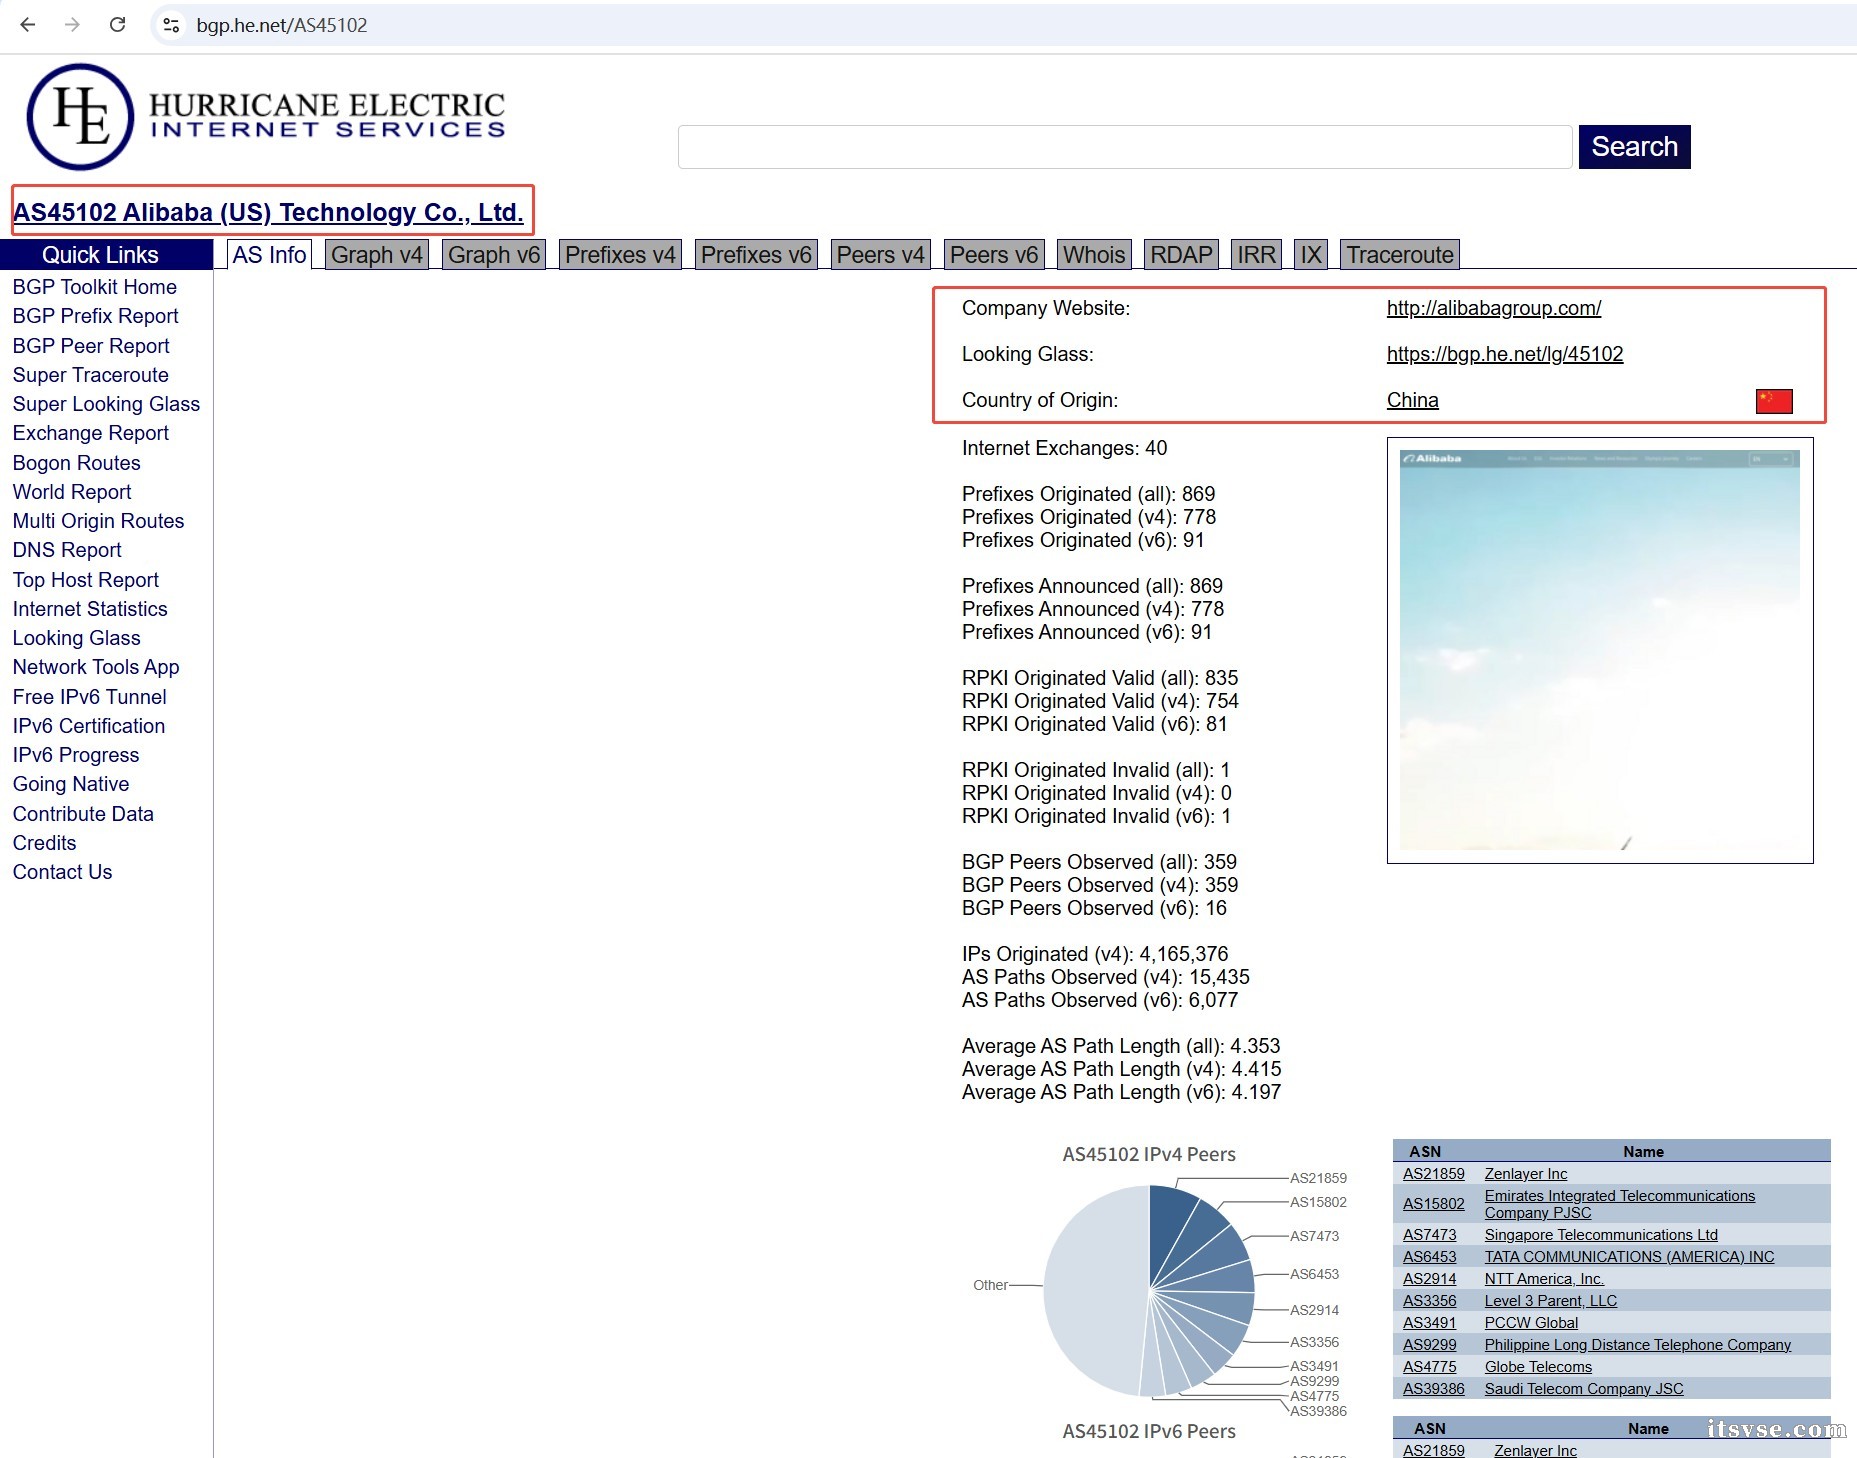This screenshot has width=1857, height=1458.
Task: Click the browser forward arrow
Action: coord(72,25)
